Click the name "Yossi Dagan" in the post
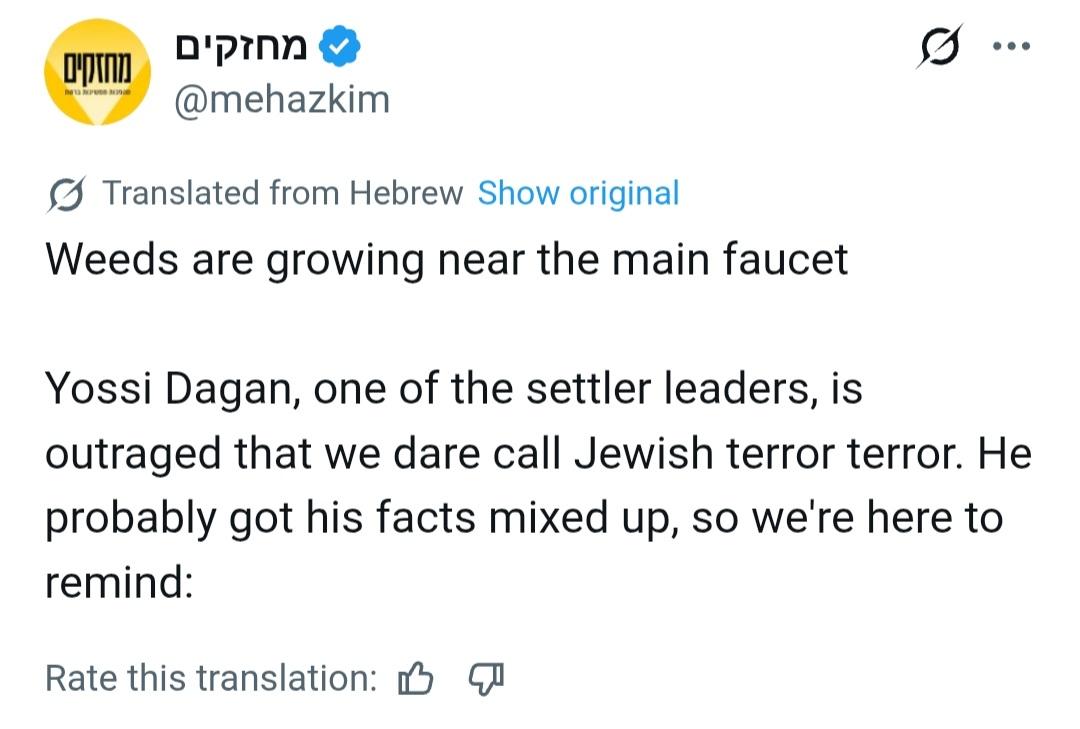 click(168, 390)
